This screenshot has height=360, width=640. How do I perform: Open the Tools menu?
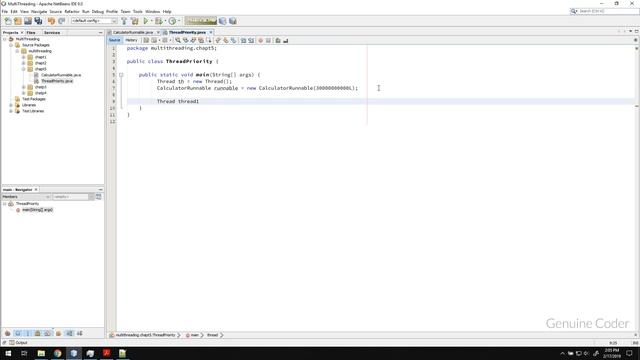(x=138, y=11)
